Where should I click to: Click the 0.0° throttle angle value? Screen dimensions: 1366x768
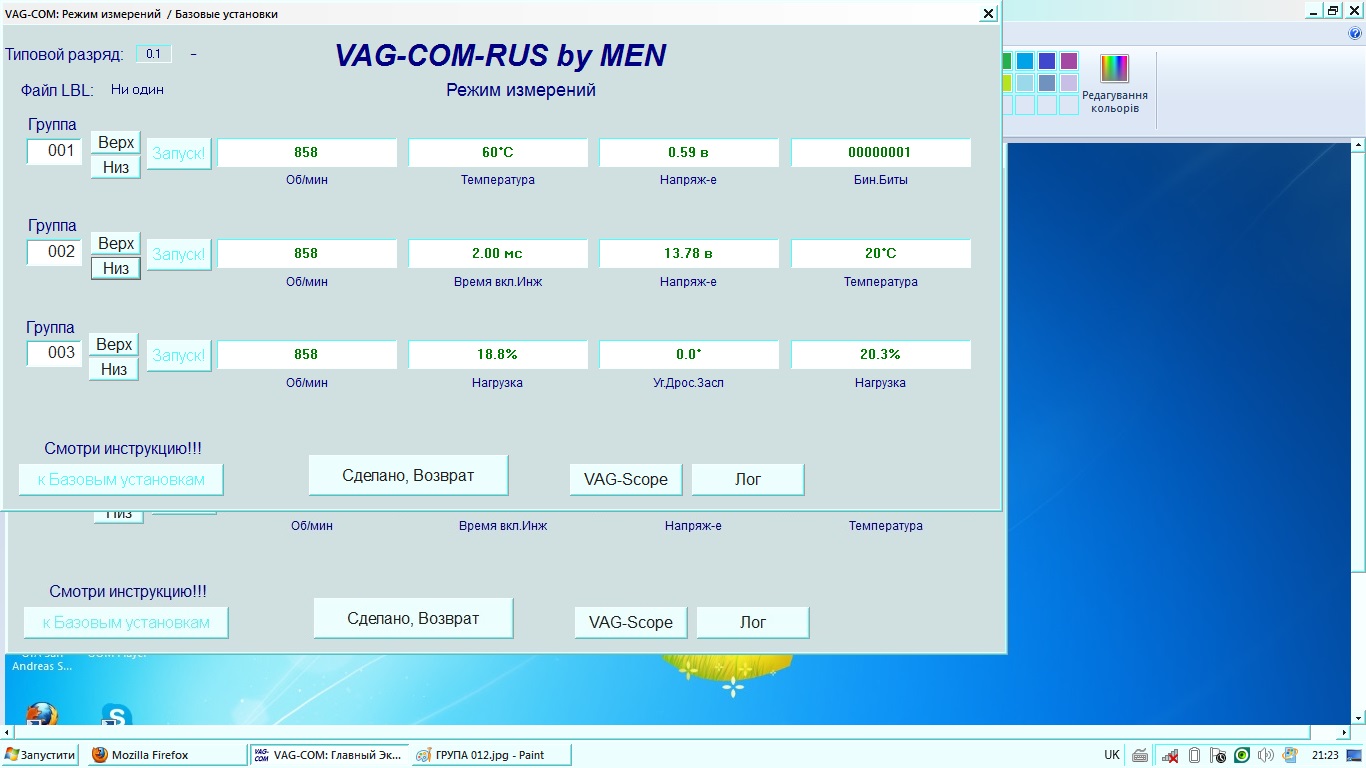tap(689, 355)
